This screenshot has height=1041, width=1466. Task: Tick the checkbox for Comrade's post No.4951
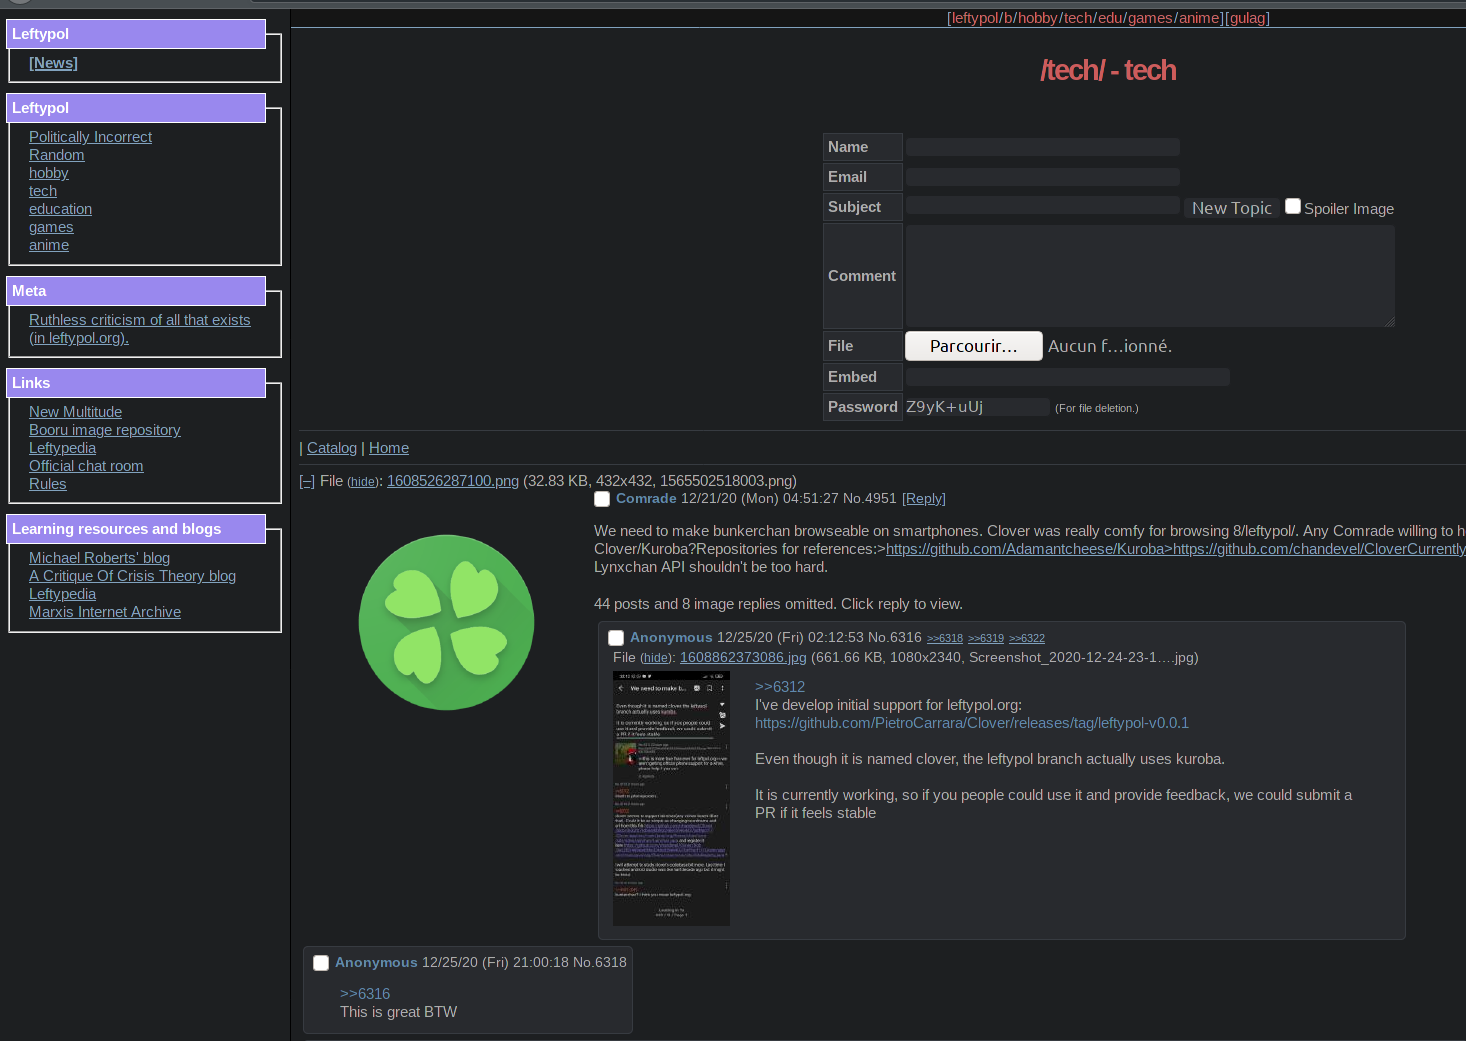602,499
